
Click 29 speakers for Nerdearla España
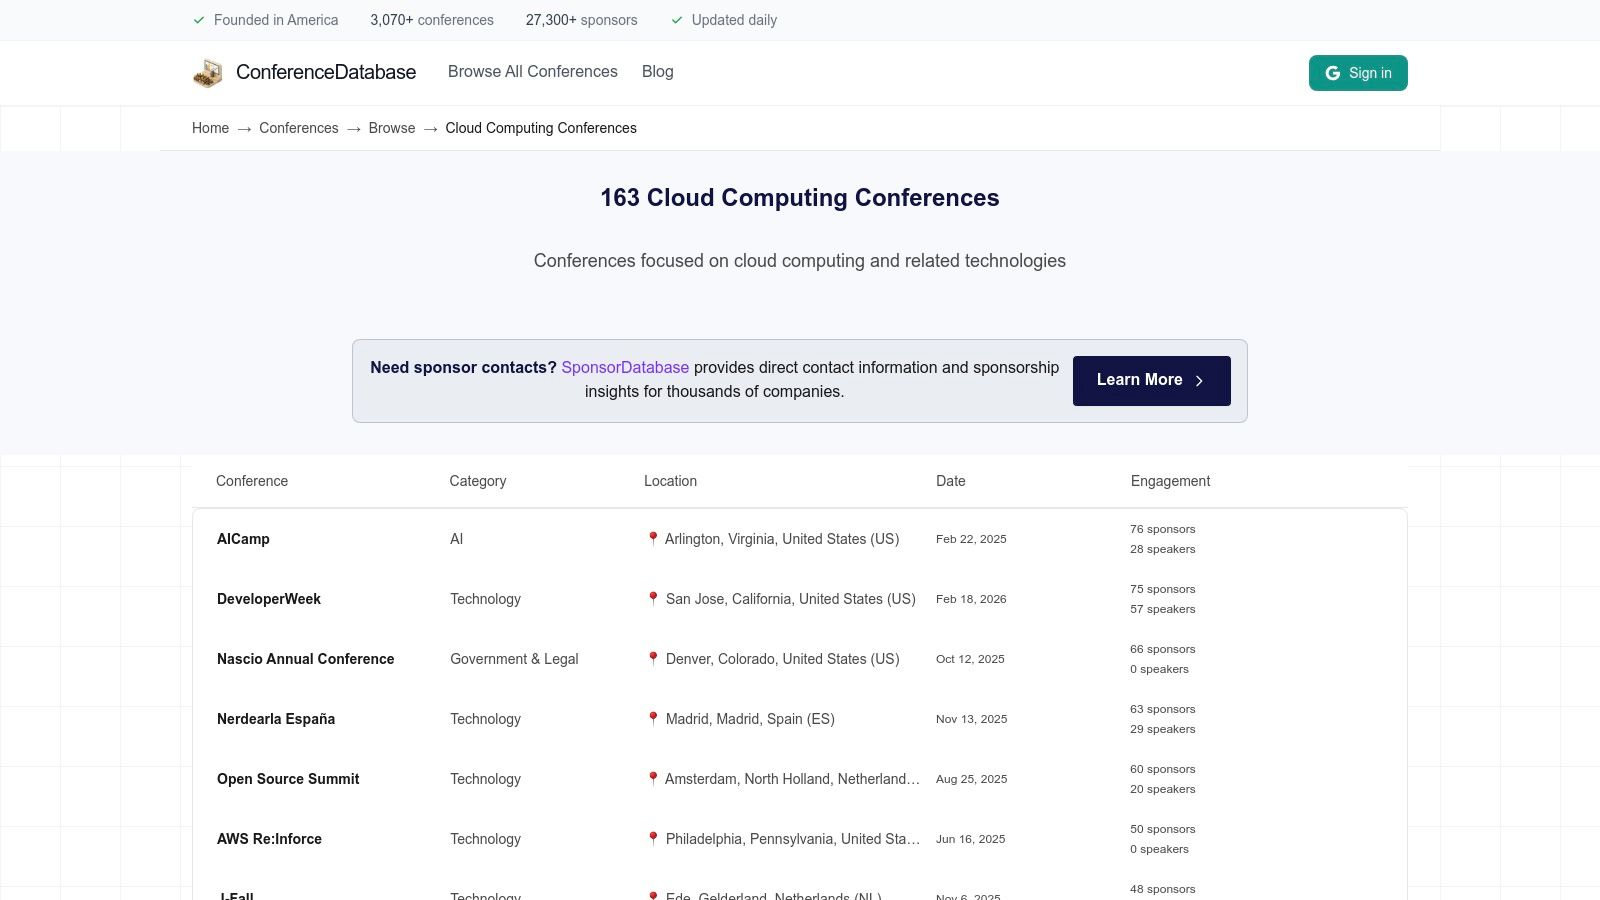click(1162, 729)
